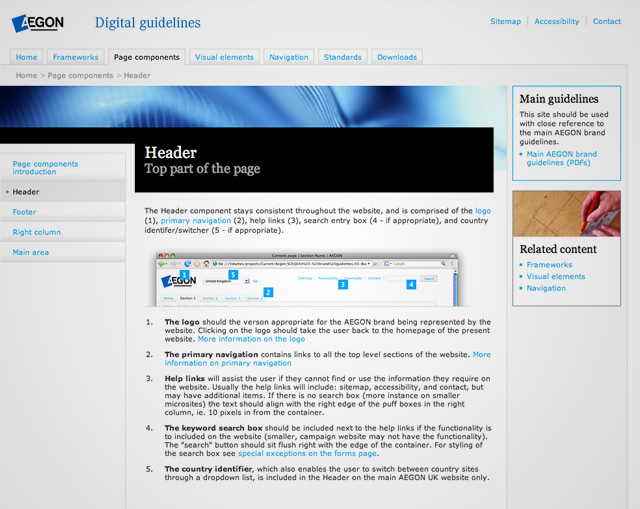
Task: Click the blue abstract banner image
Action: pos(253,107)
